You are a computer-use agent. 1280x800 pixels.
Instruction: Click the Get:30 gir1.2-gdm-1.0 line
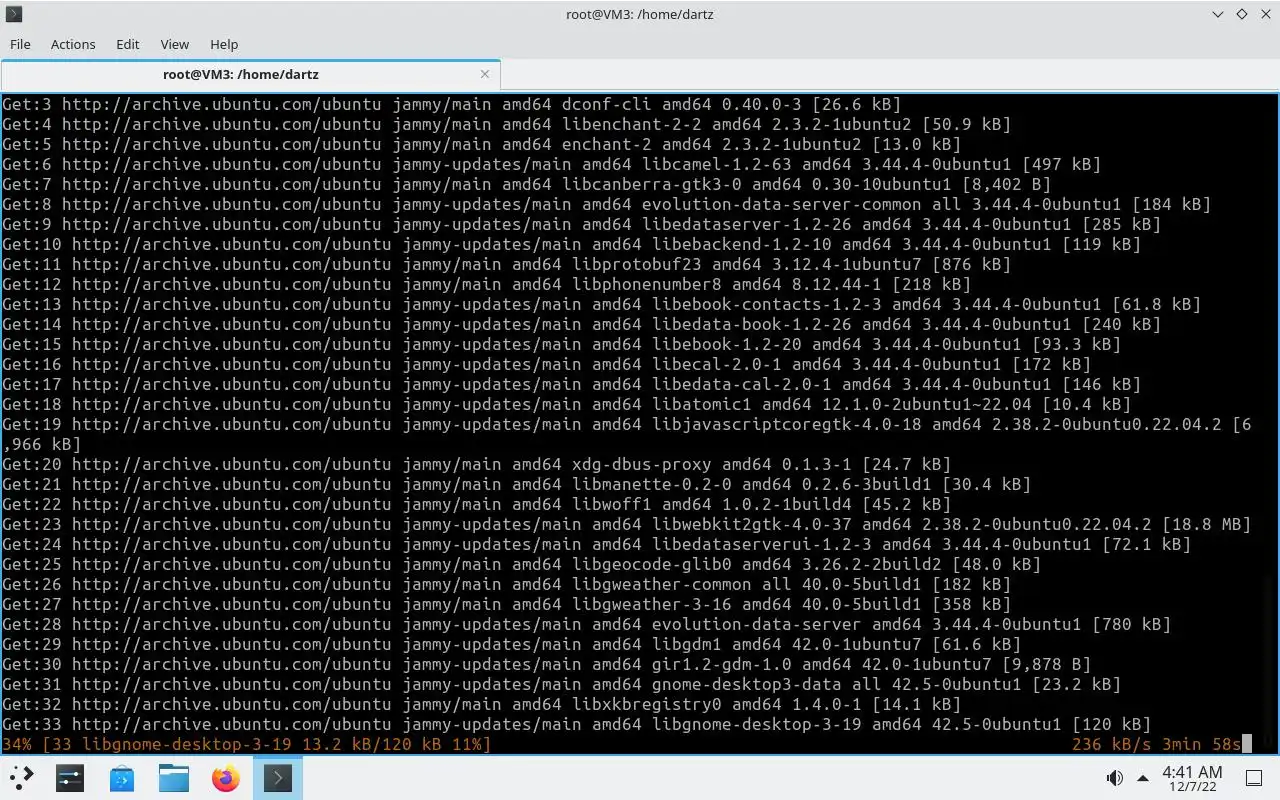tap(546, 664)
